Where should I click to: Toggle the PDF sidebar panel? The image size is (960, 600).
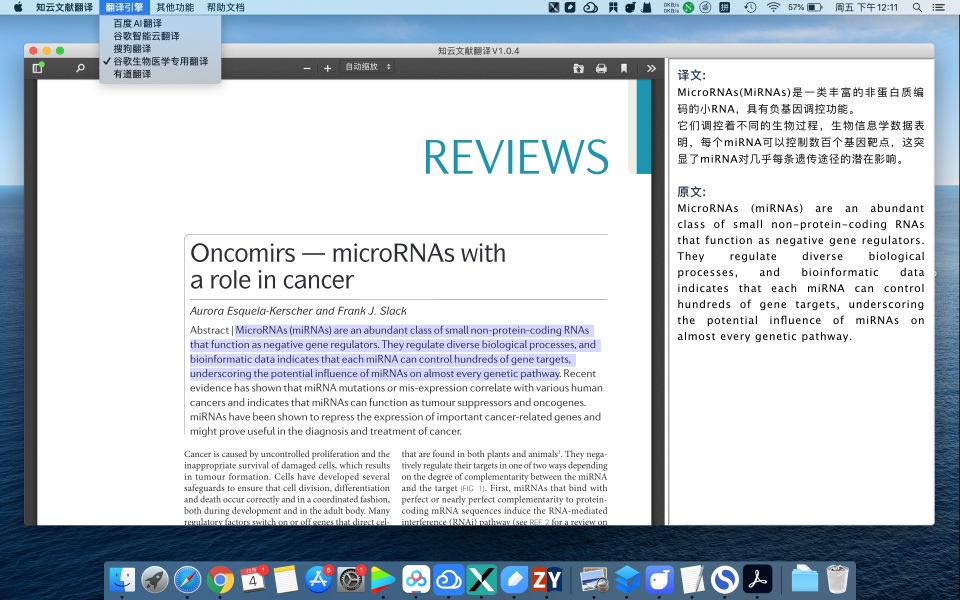[38, 69]
